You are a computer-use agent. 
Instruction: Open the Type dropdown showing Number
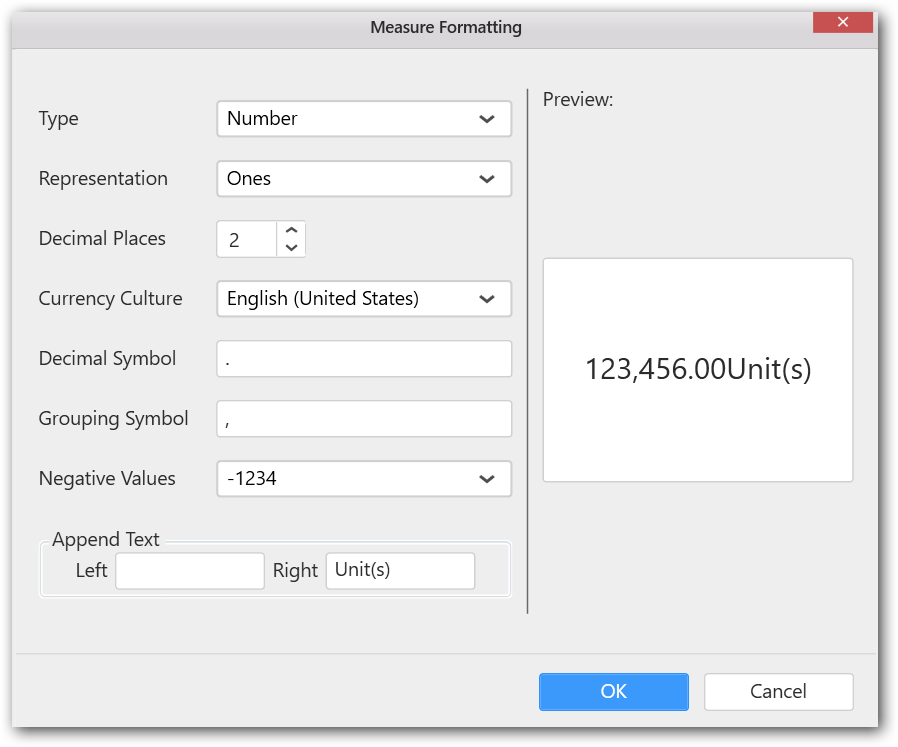363,119
